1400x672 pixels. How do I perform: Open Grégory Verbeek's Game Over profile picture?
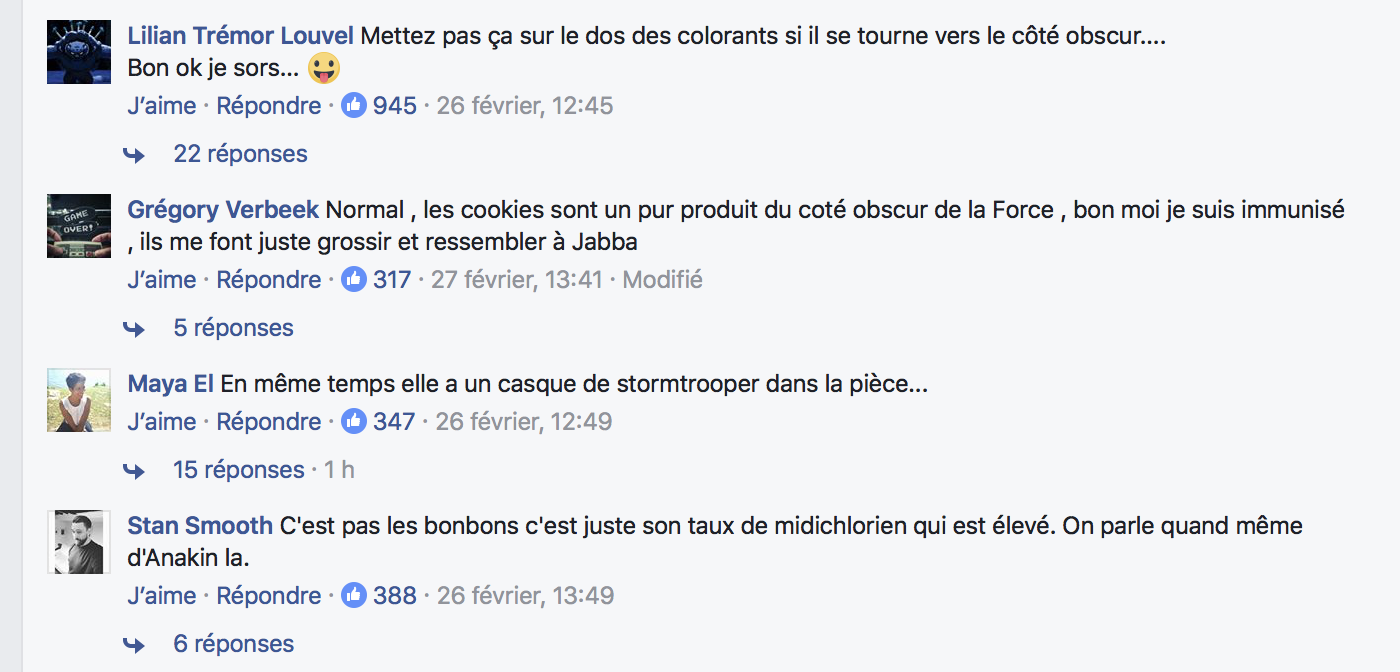pos(79,225)
